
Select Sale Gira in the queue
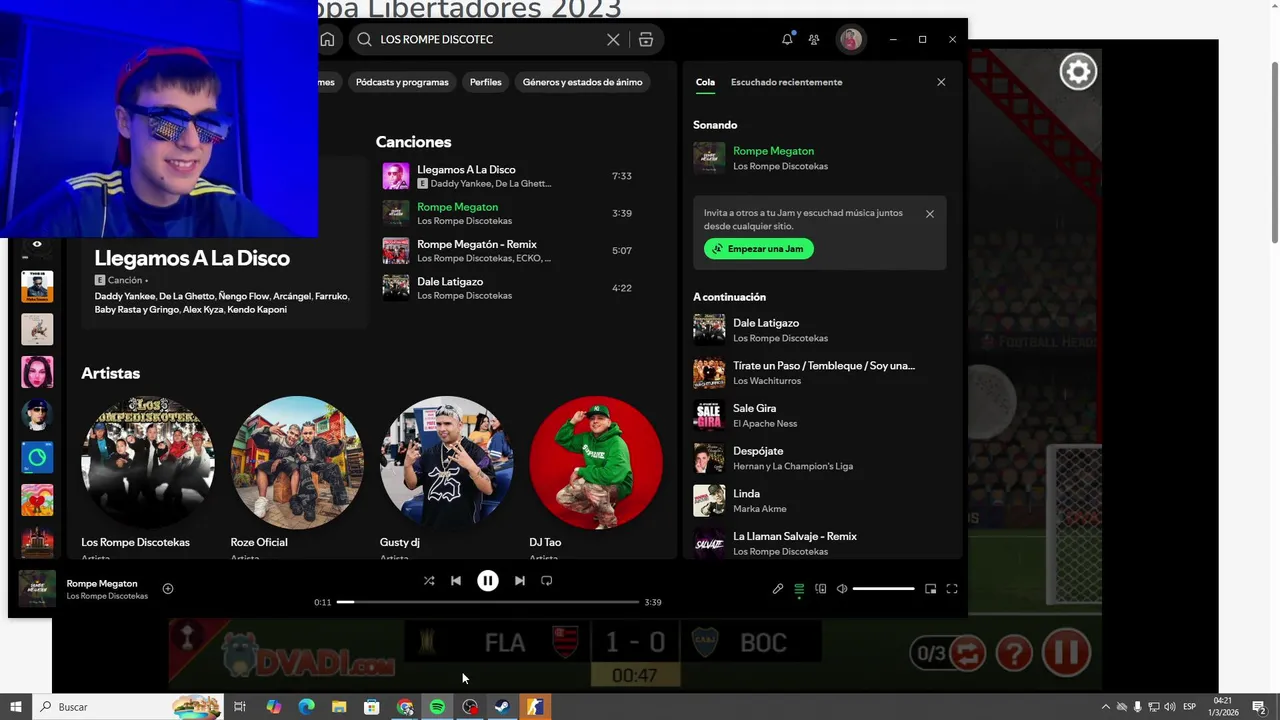click(818, 415)
